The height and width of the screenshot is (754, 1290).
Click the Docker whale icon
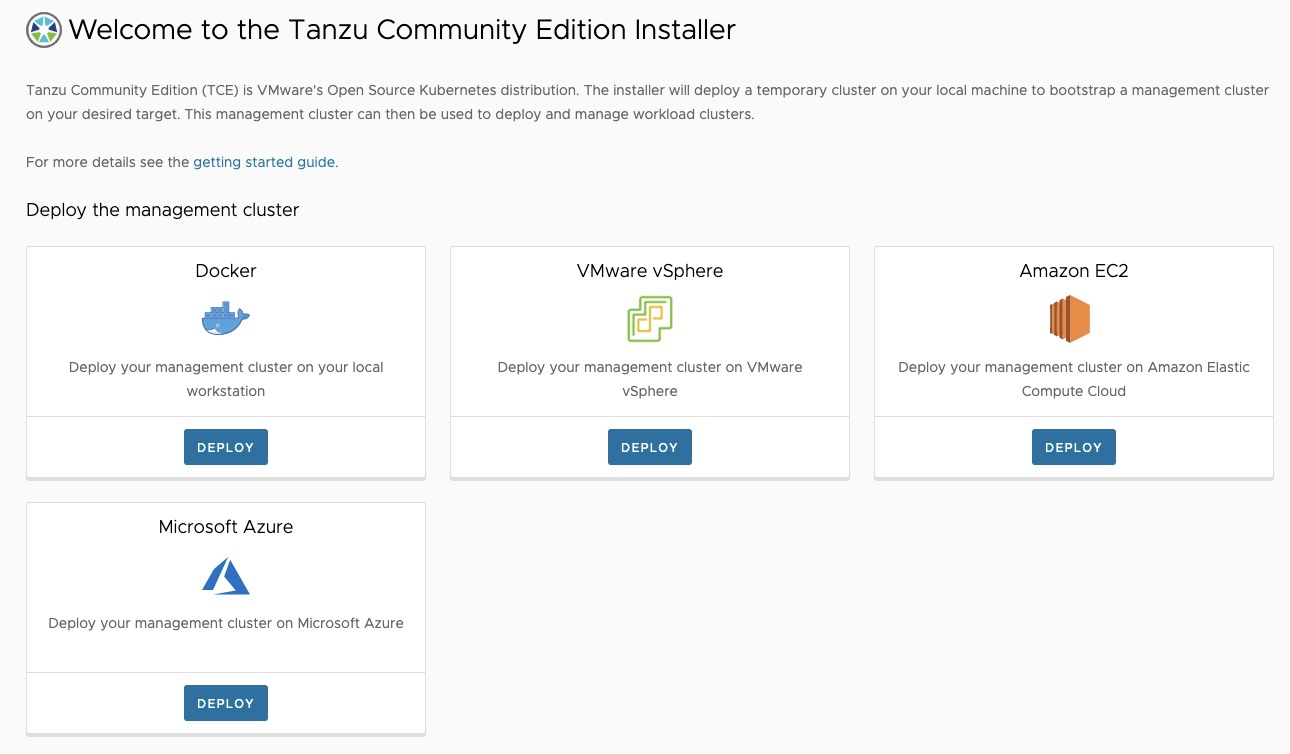tap(225, 318)
